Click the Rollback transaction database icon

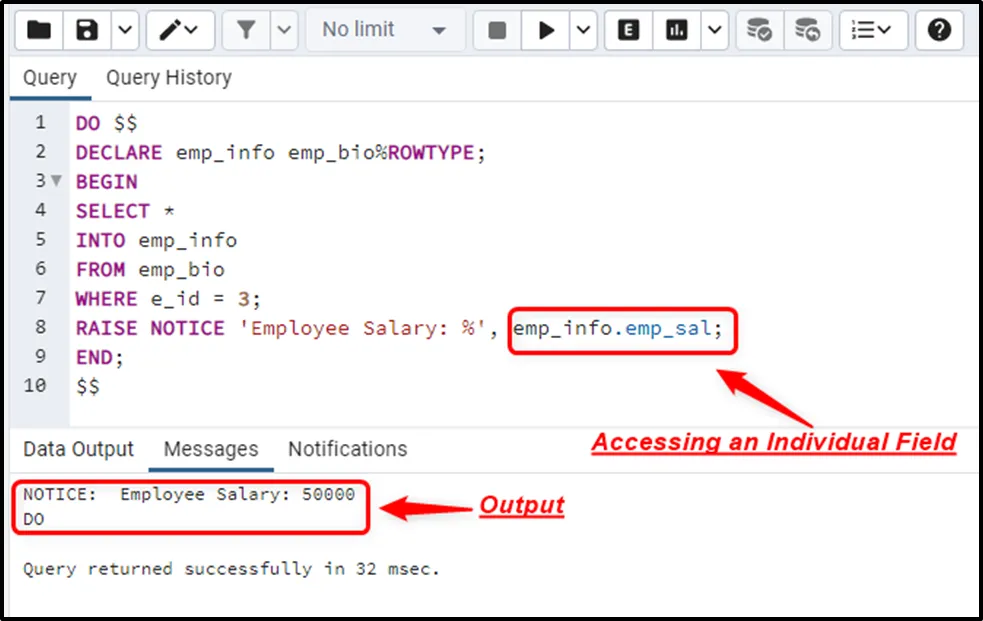coord(807,30)
